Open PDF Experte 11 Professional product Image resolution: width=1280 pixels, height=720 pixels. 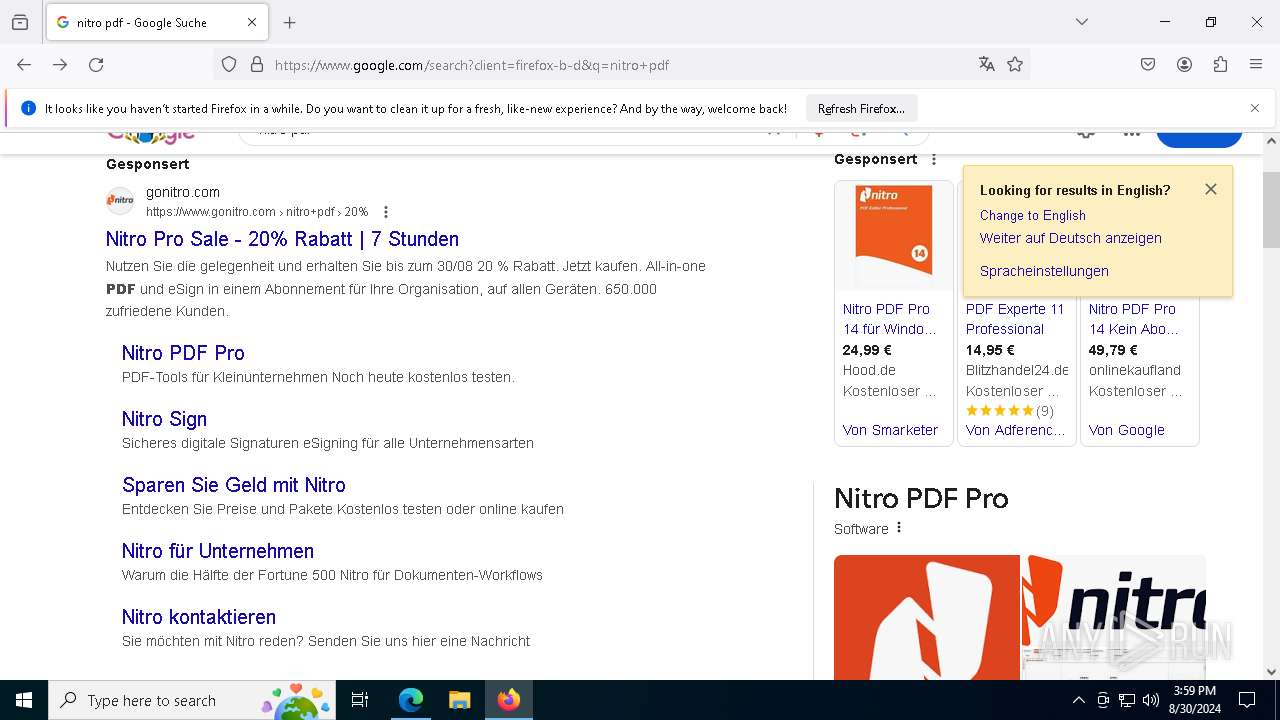coord(1015,319)
